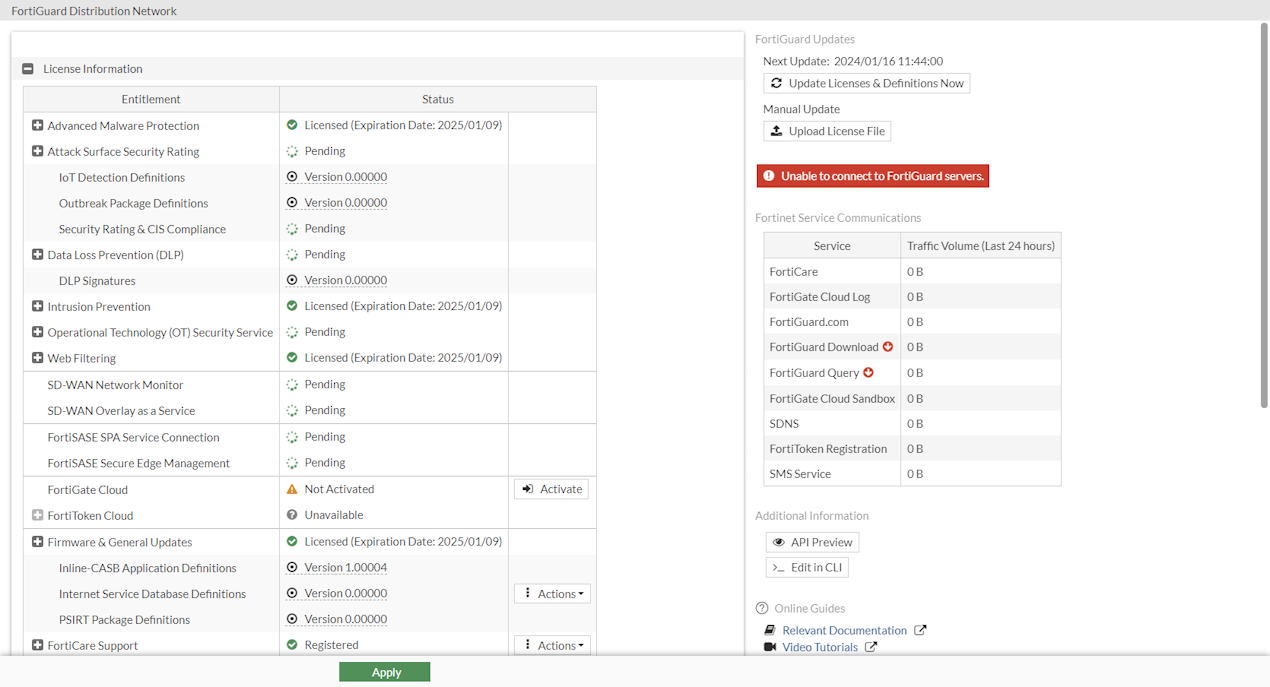Image resolution: width=1270 pixels, height=687 pixels.
Task: Click red down arrow beside FortiGuard Query
Action: click(868, 372)
